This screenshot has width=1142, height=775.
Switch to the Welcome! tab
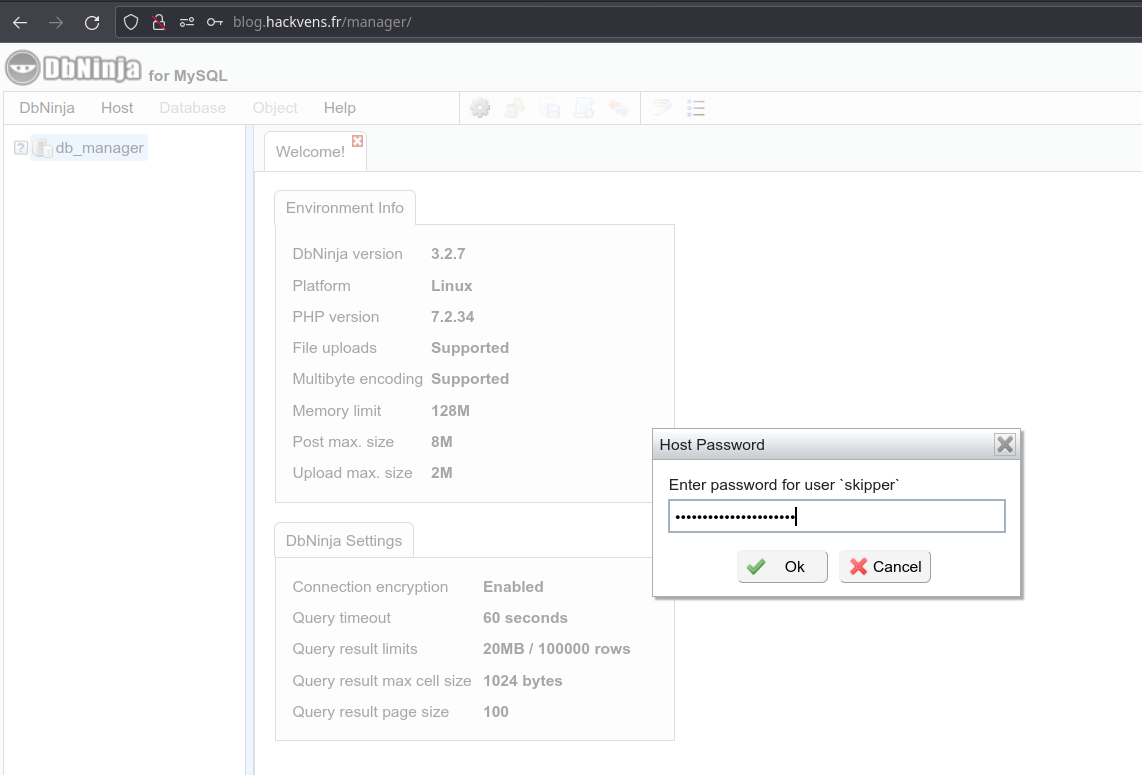310,152
